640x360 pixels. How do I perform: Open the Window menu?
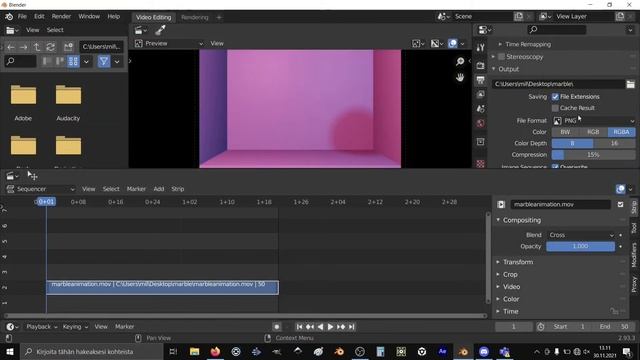click(x=89, y=17)
